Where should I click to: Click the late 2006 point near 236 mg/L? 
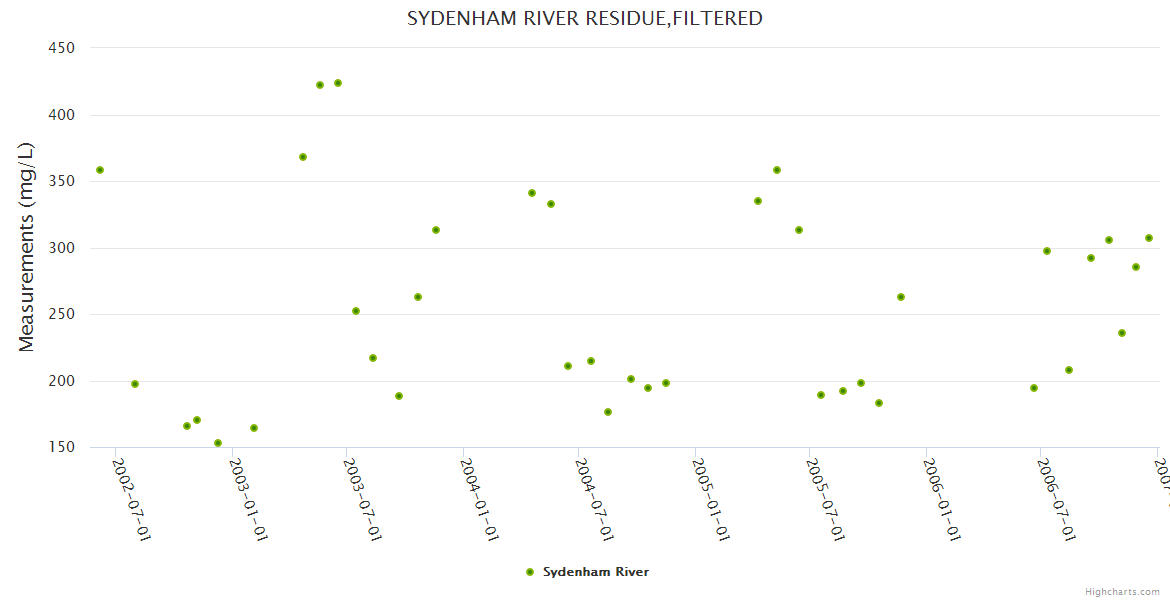pyautogui.click(x=1122, y=333)
